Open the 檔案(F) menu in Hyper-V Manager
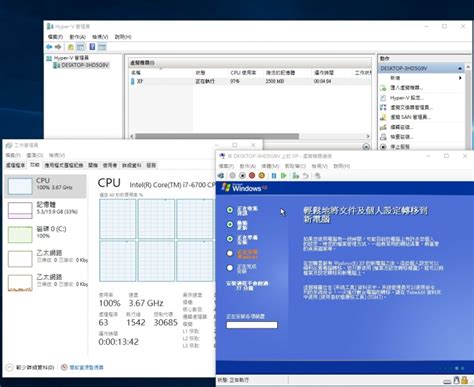Viewport: 474px width, 387px height. coord(55,37)
